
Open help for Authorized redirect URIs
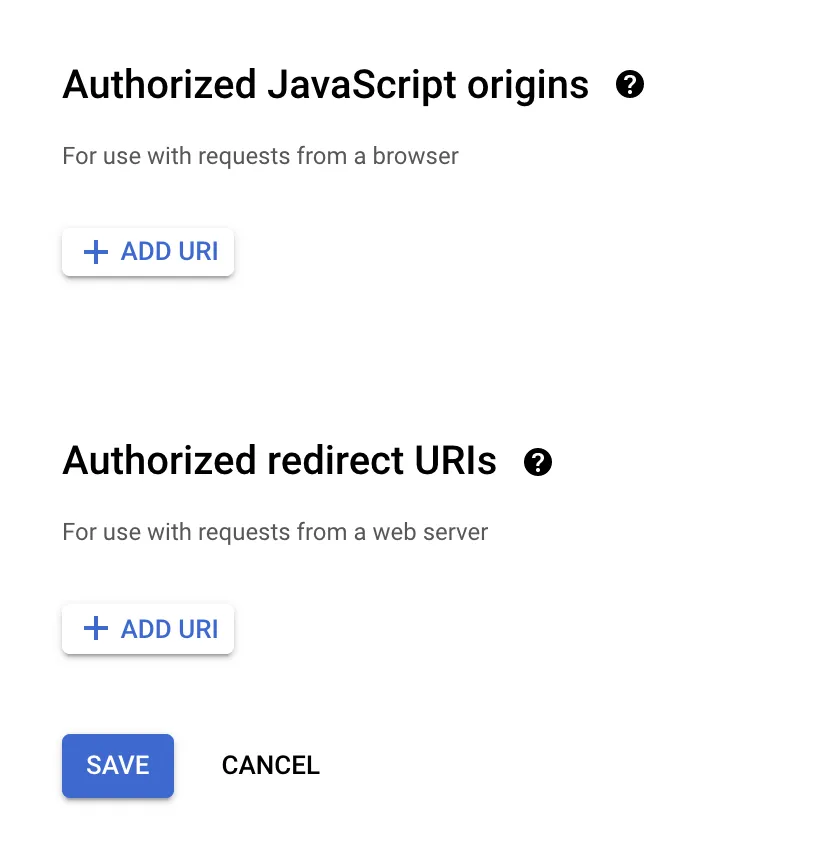tap(538, 462)
